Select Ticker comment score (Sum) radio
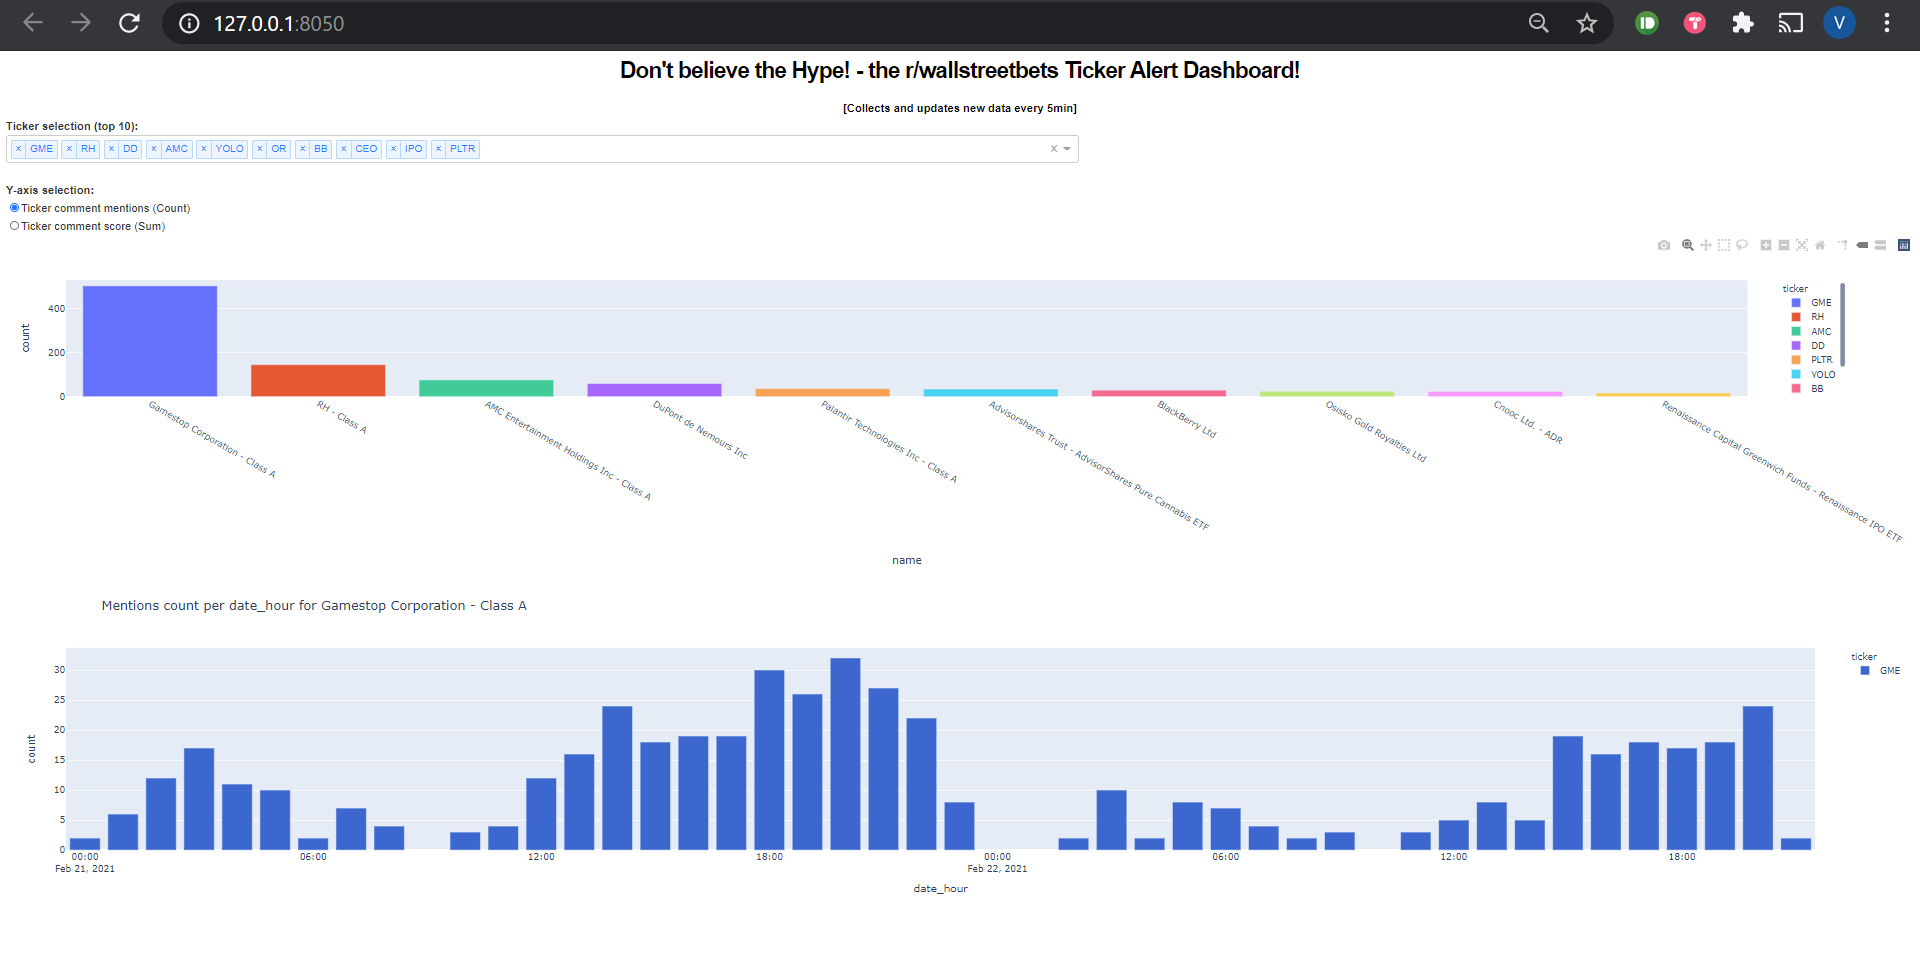The width and height of the screenshot is (1920, 962). point(14,226)
